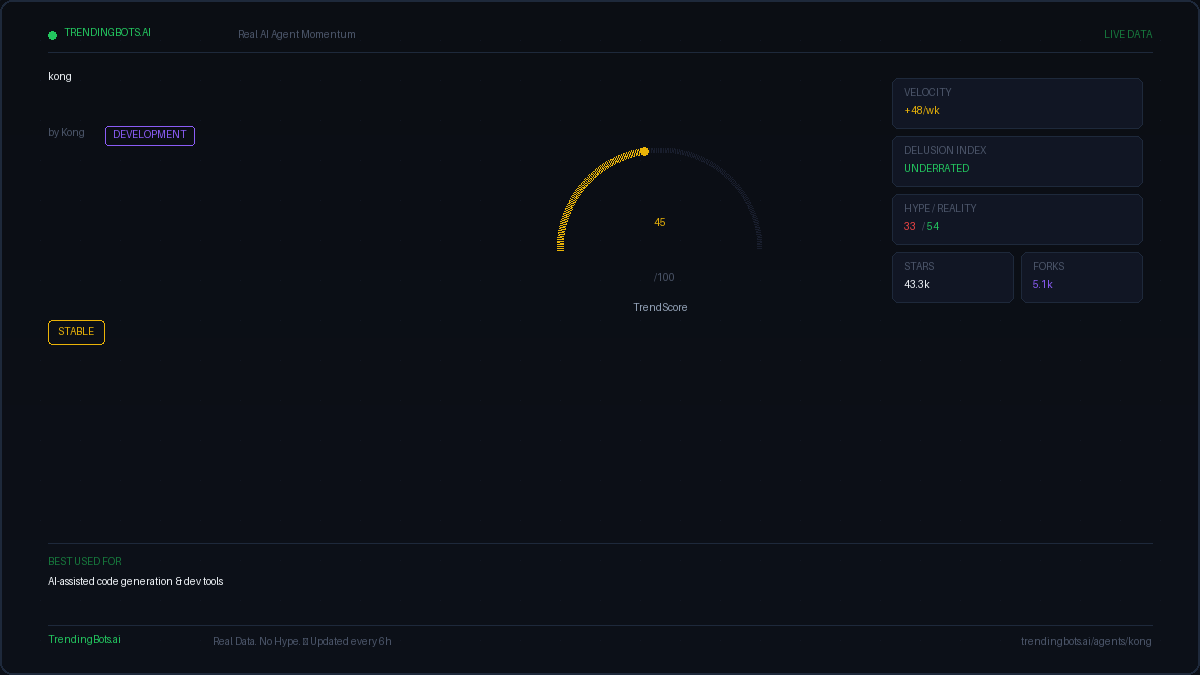Click the red hype value 33
The height and width of the screenshot is (675, 1200).
tap(910, 226)
